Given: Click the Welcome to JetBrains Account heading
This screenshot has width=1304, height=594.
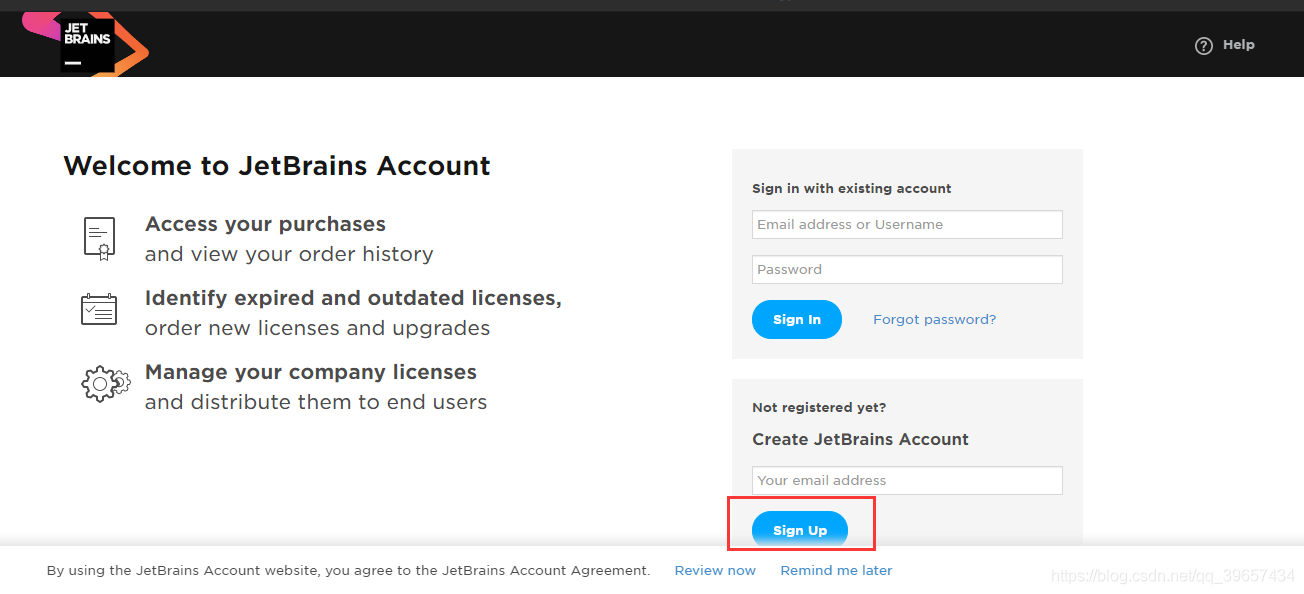Looking at the screenshot, I should [x=277, y=166].
